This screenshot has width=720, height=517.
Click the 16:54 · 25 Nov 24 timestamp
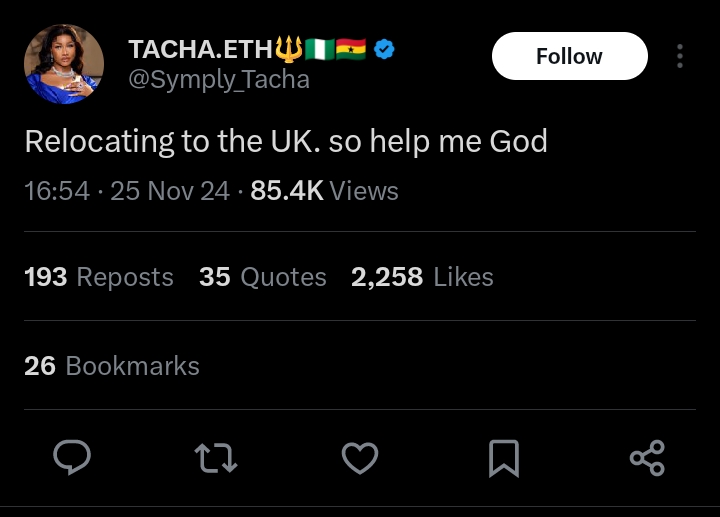pyautogui.click(x=127, y=191)
